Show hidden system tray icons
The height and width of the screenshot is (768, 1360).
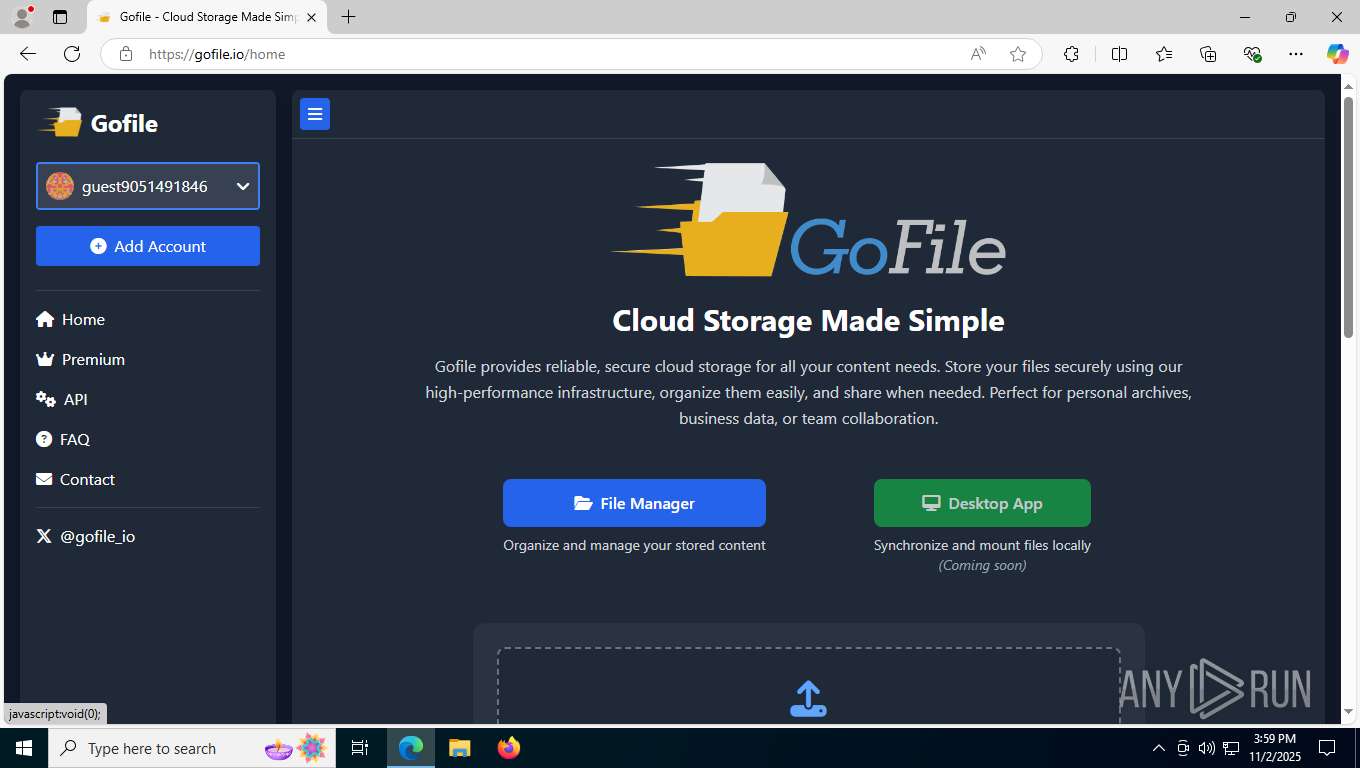pos(1159,748)
